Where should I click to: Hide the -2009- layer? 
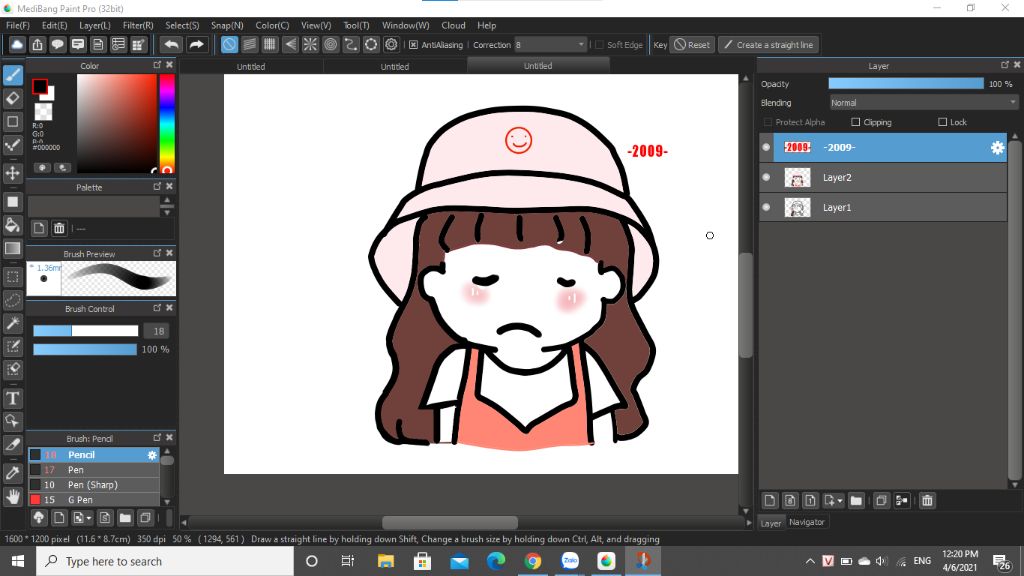coord(766,148)
